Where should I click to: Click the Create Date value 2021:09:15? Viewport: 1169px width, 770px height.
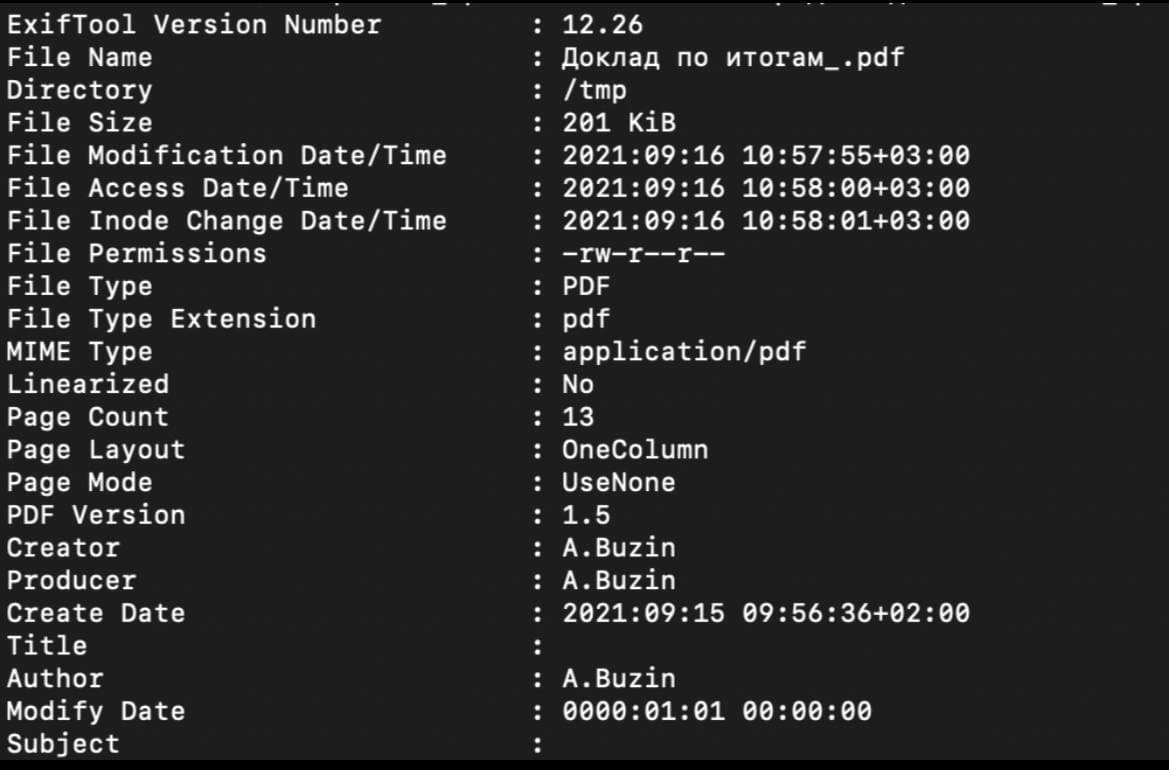pyautogui.click(x=643, y=613)
